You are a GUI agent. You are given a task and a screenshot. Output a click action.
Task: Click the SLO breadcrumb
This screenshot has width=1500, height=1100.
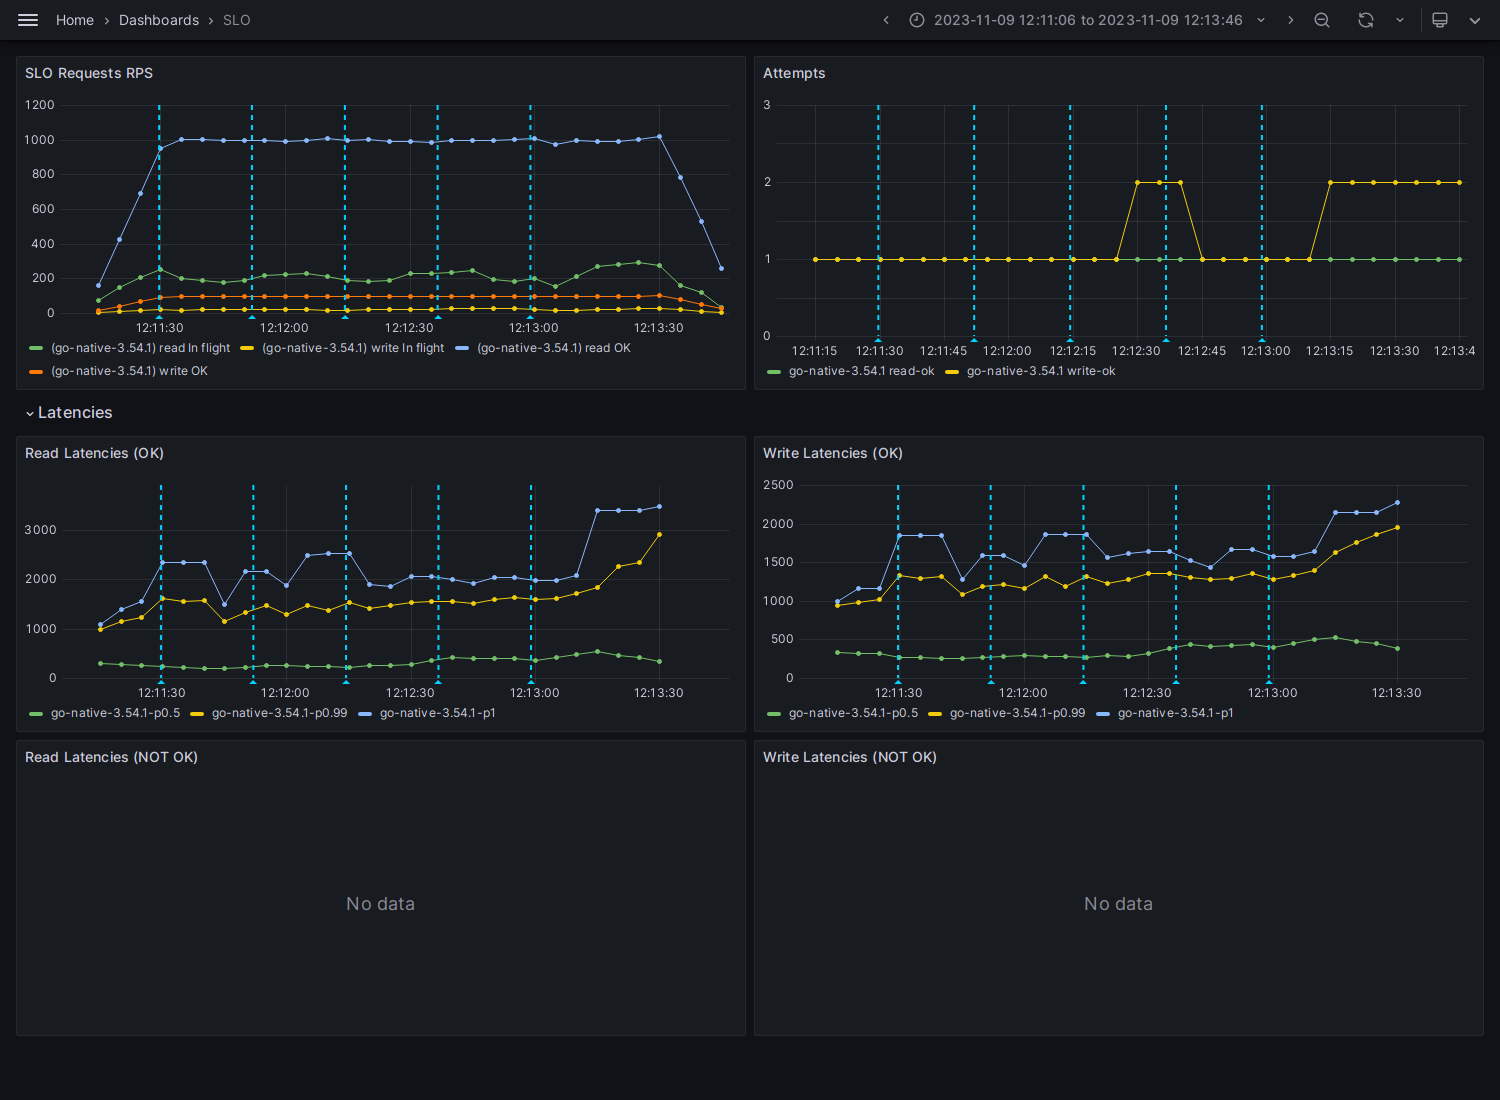237,20
